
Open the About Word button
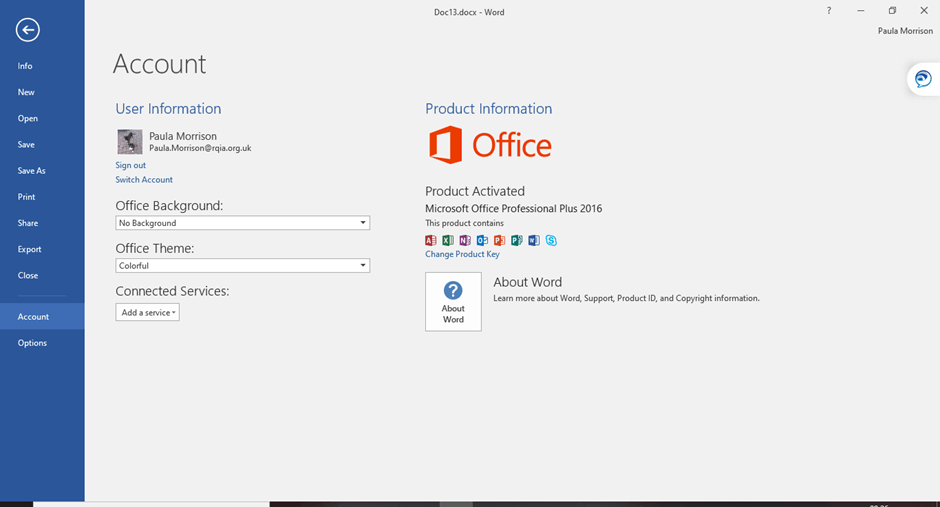(453, 301)
